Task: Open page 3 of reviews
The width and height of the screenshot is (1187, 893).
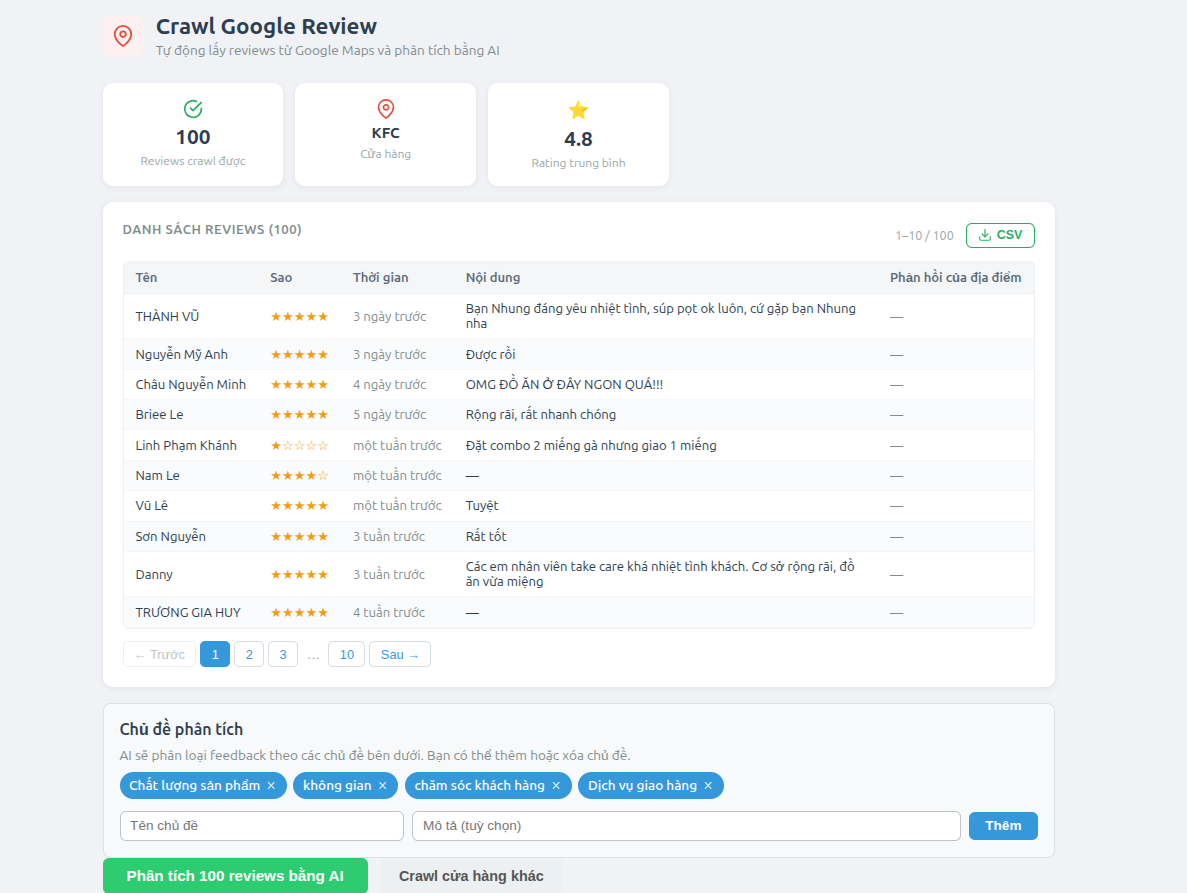Action: 283,655
